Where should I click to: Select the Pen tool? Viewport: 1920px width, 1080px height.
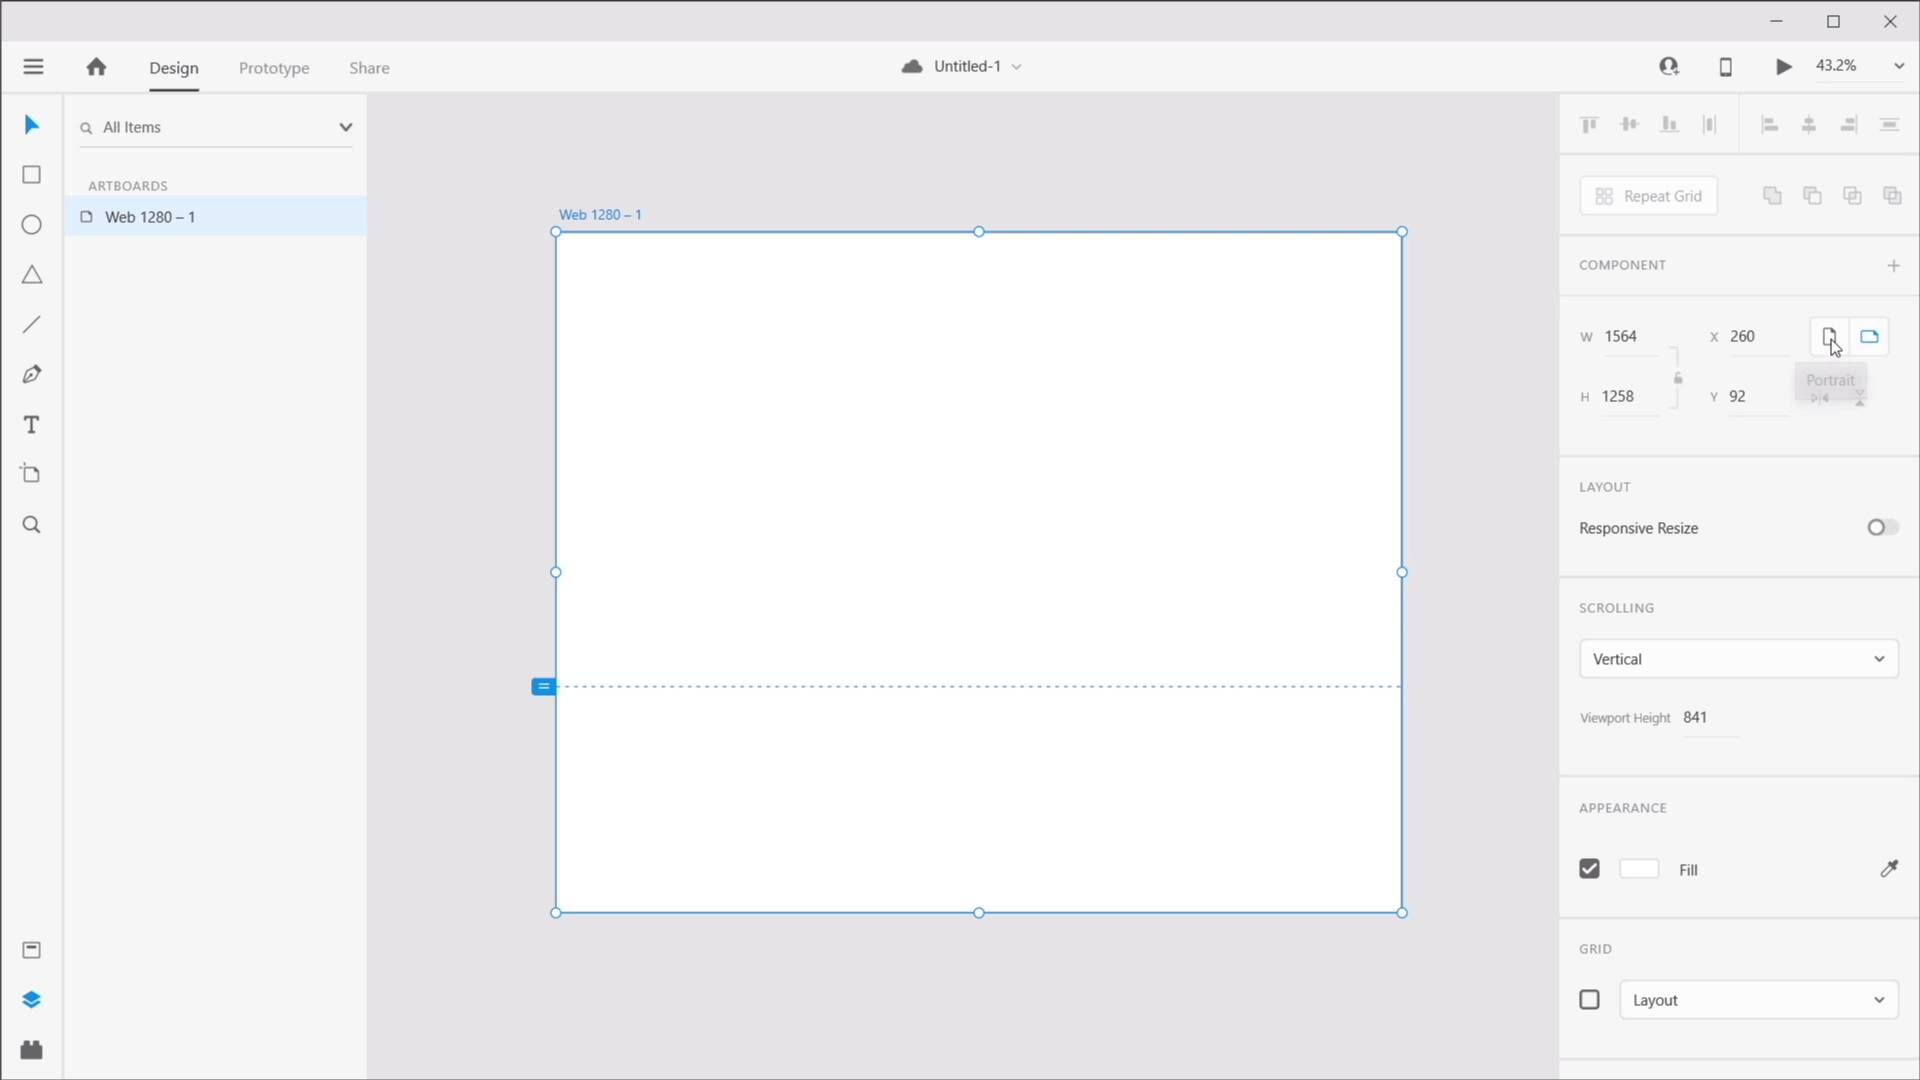[x=31, y=374]
